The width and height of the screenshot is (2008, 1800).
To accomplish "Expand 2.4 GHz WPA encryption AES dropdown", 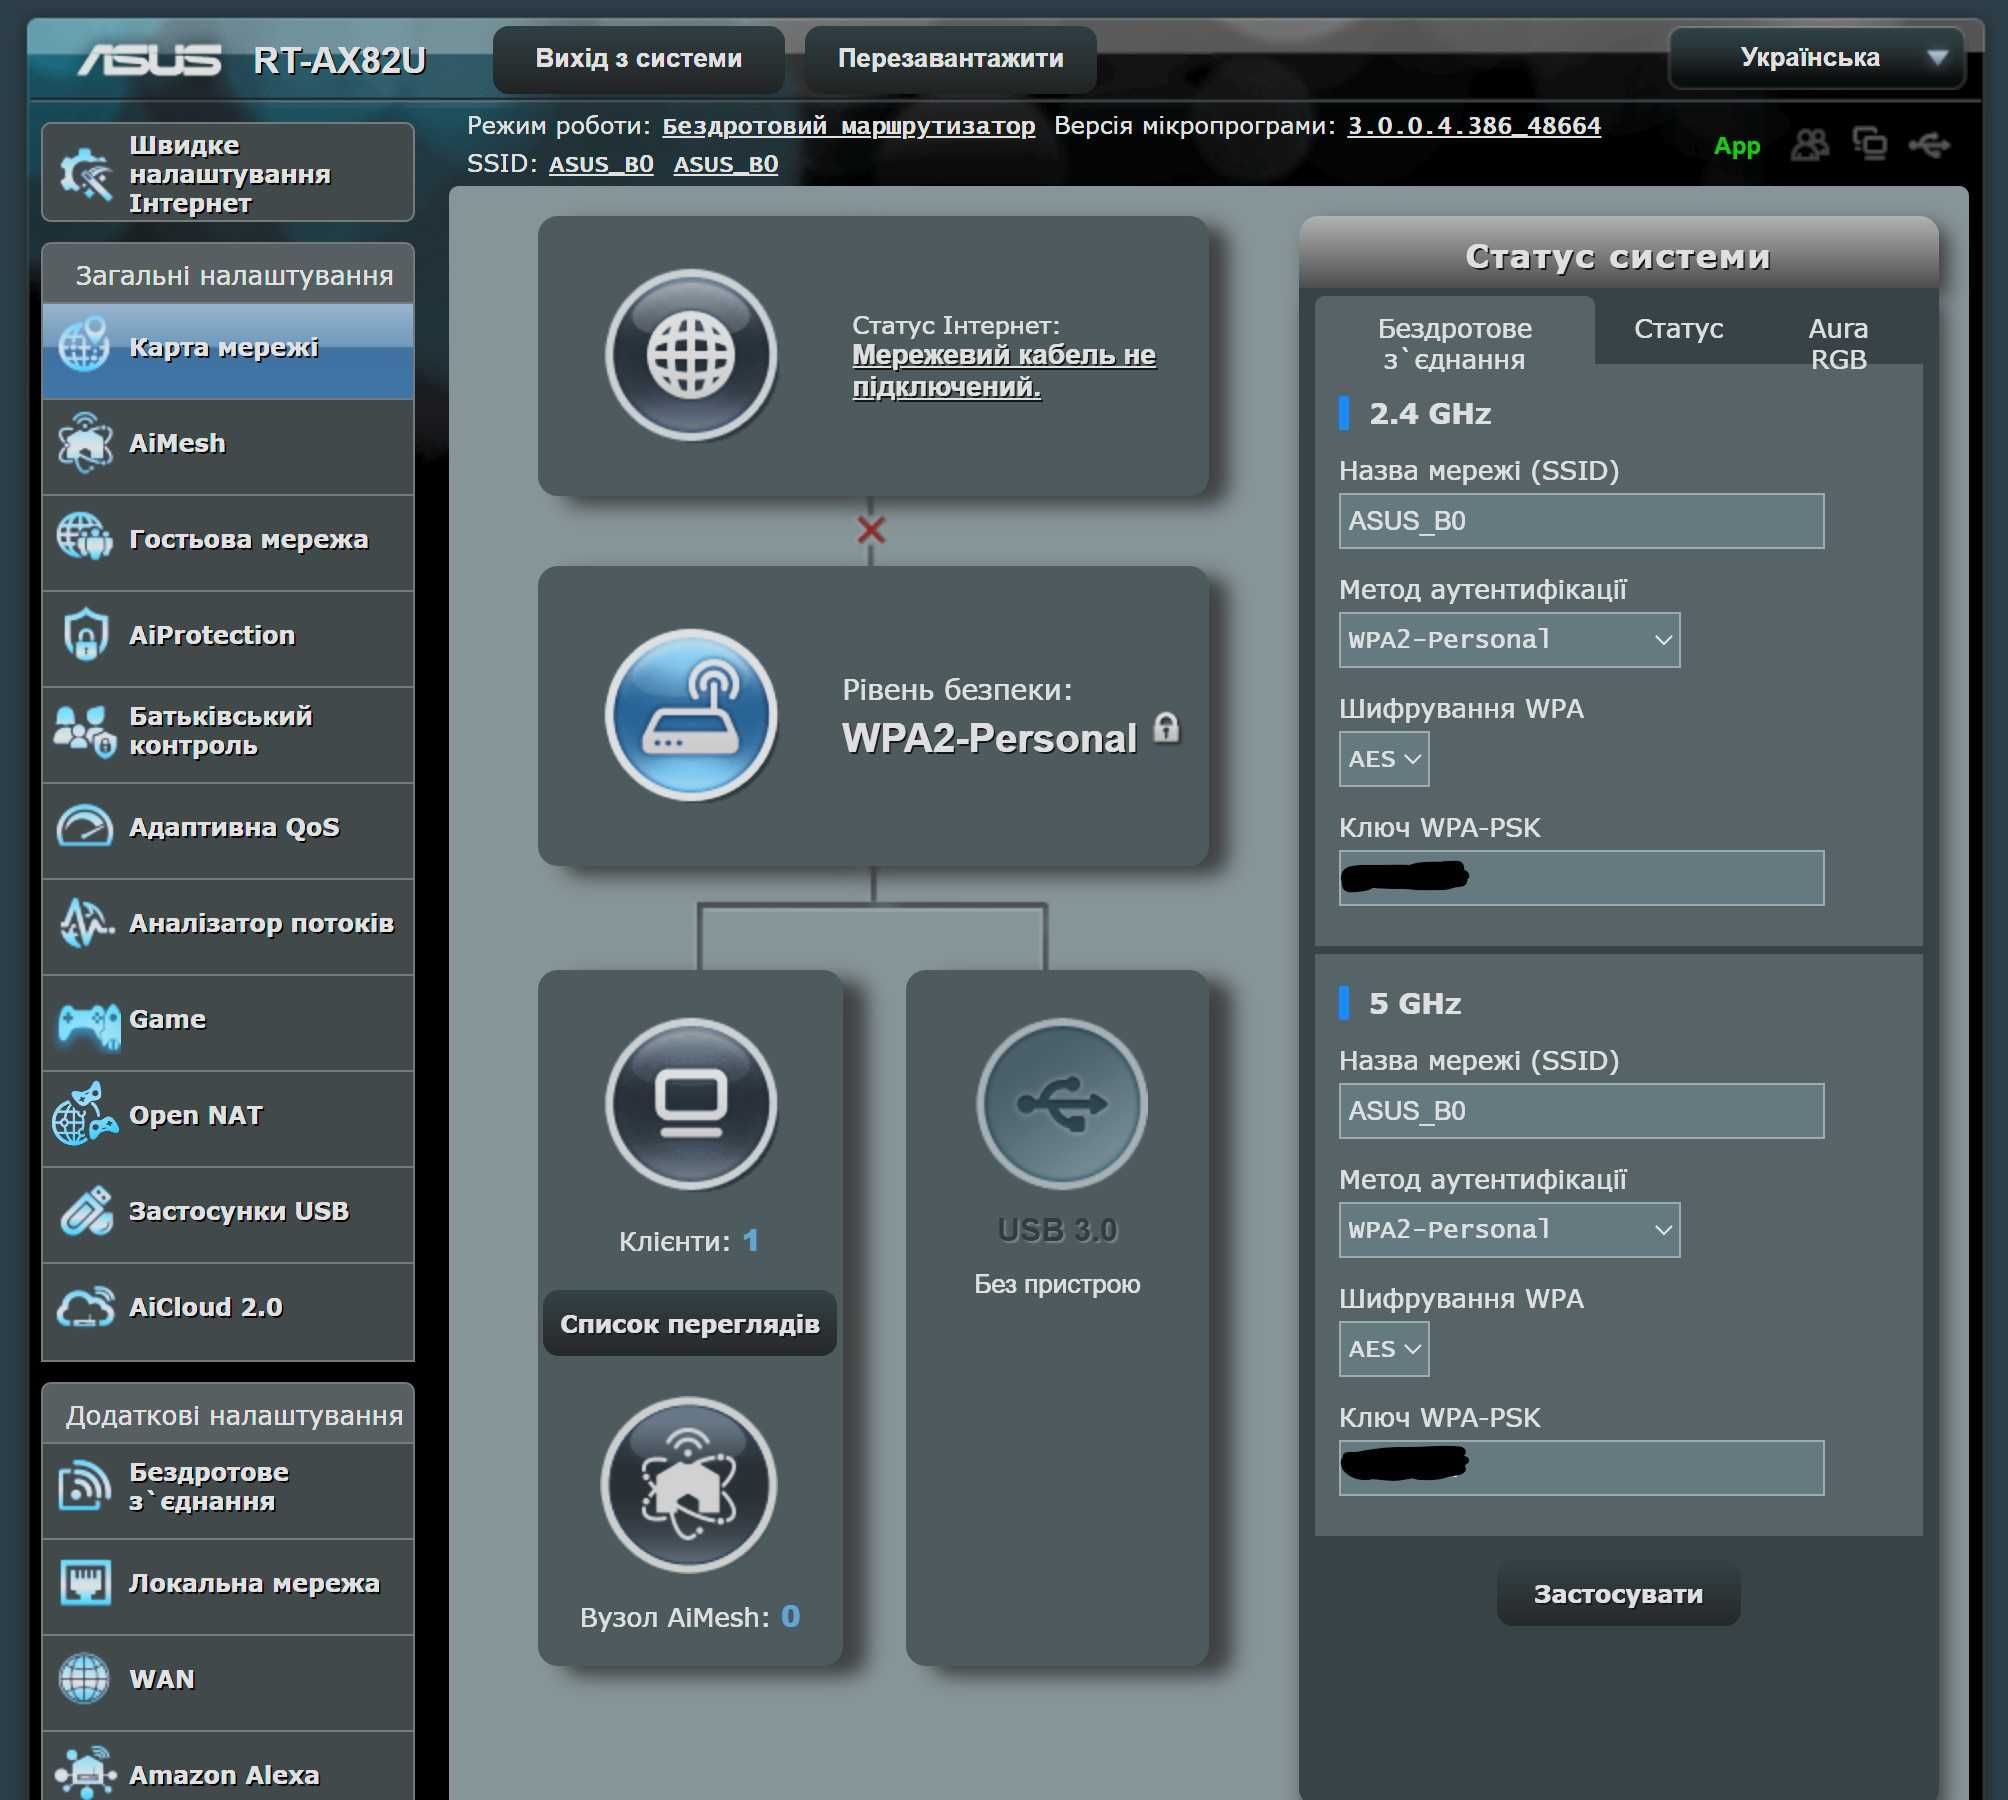I will pos(1384,759).
